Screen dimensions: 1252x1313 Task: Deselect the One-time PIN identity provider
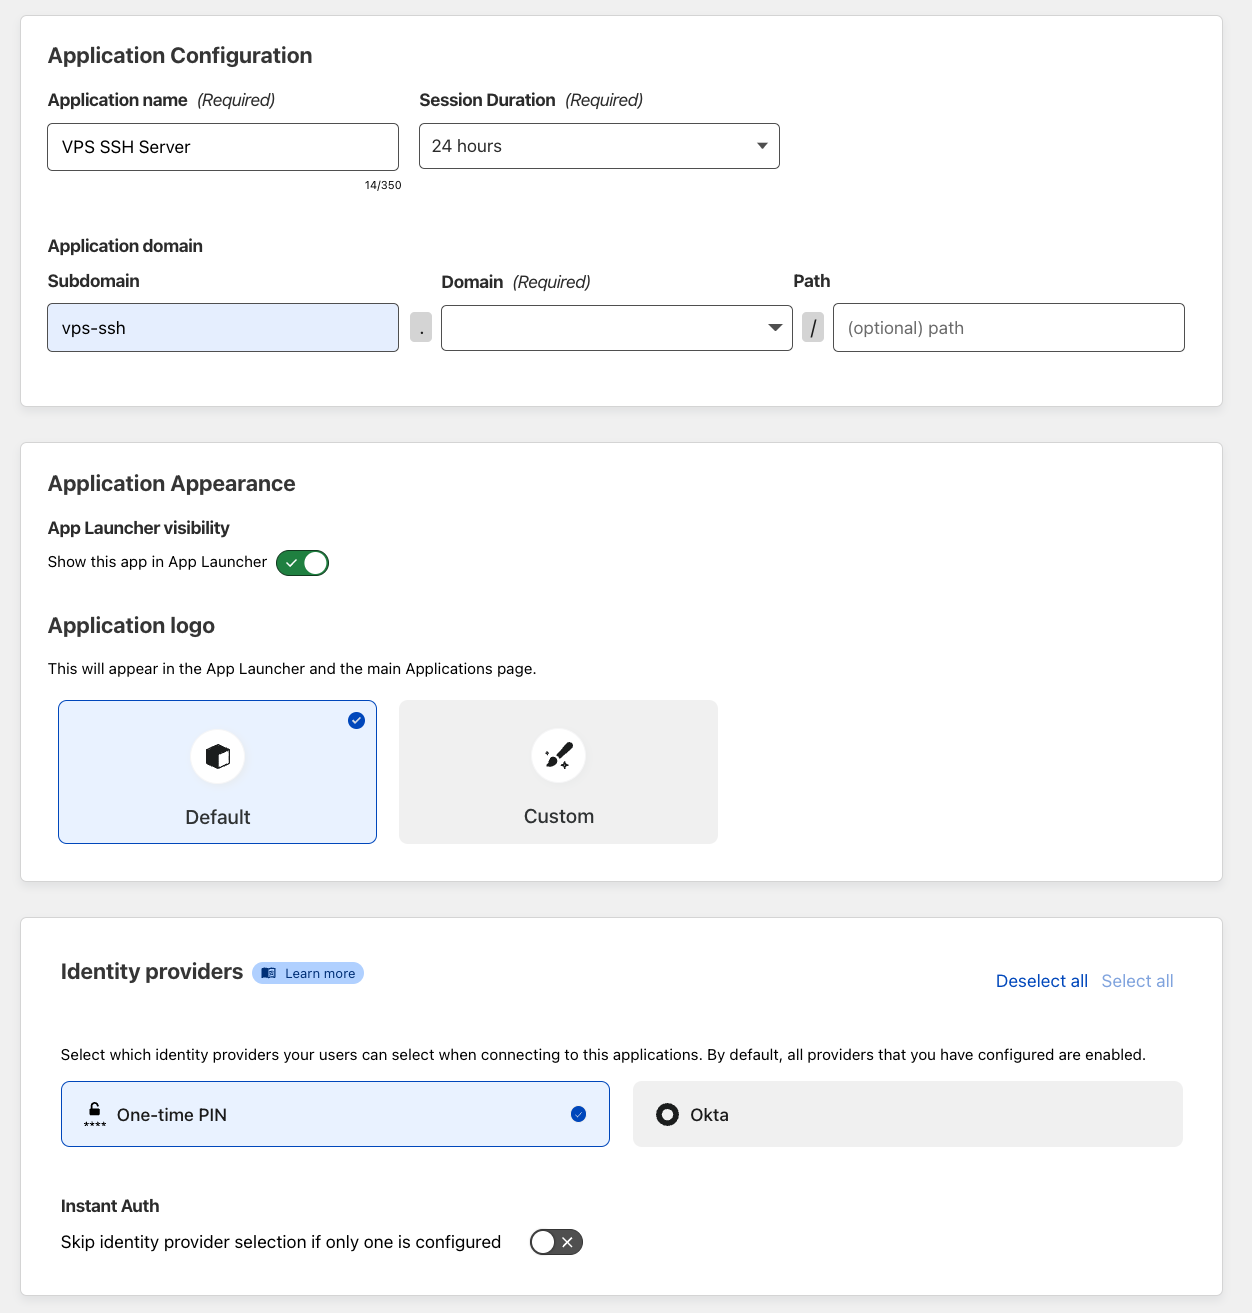pyautogui.click(x=335, y=1113)
